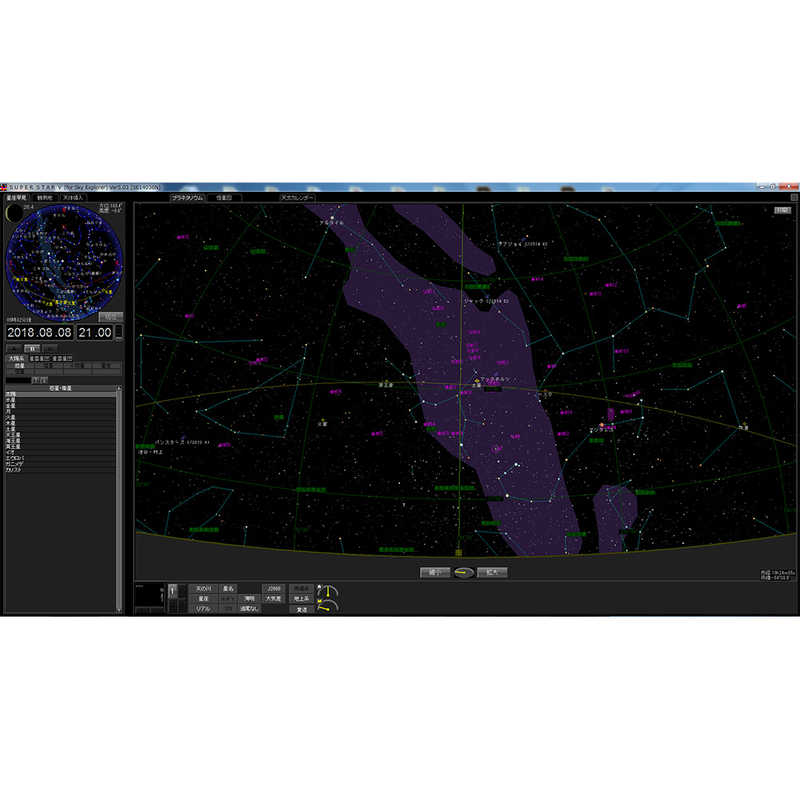This screenshot has height=800, width=800.
Task: Click the zoom-in 拡大 button
Action: (x=492, y=573)
